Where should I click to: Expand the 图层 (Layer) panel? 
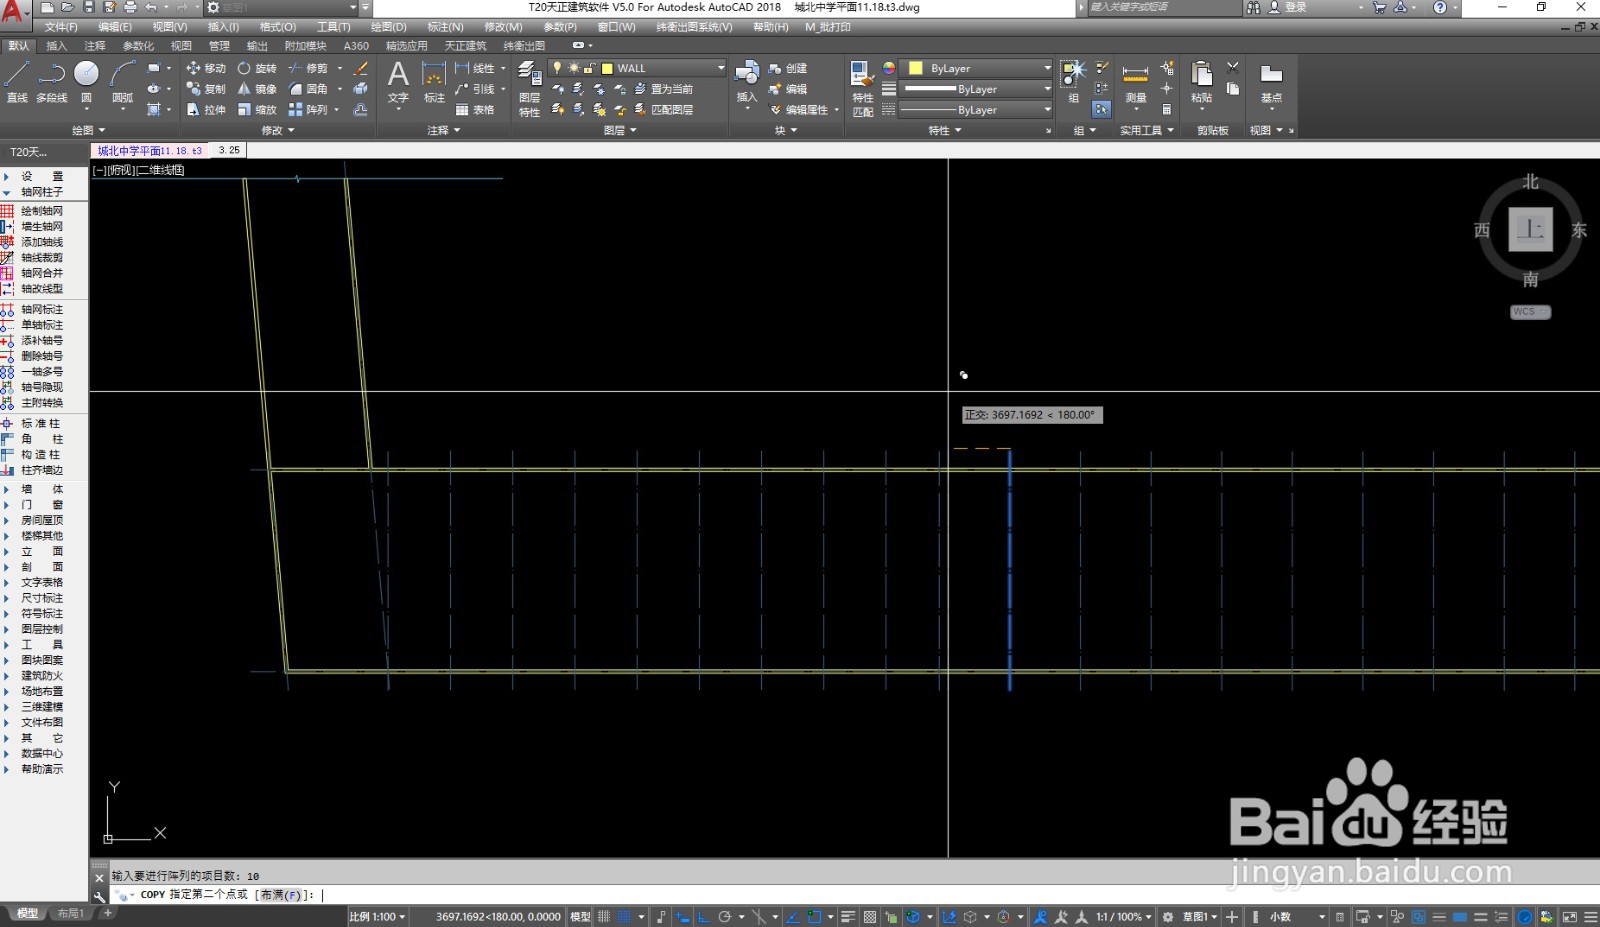(x=620, y=130)
